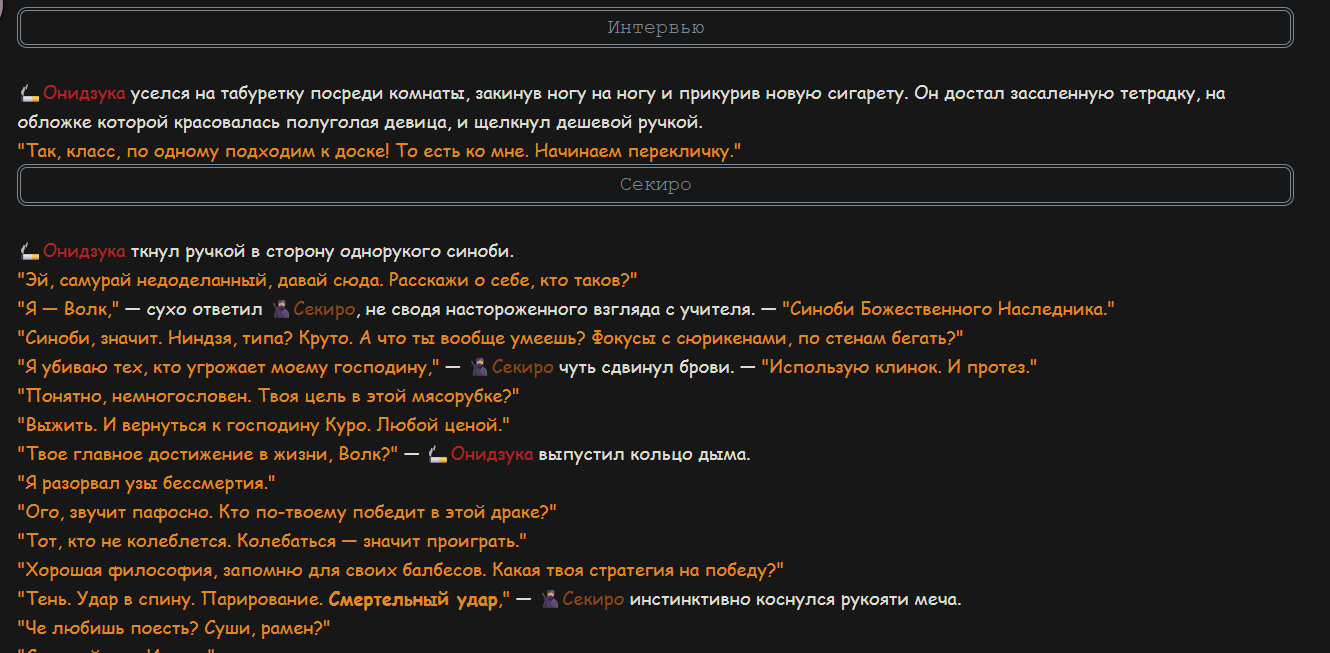Click line 'Выжить. И вернуться к господину Куро.'
The width and height of the screenshot is (1330, 653).
click(265, 425)
